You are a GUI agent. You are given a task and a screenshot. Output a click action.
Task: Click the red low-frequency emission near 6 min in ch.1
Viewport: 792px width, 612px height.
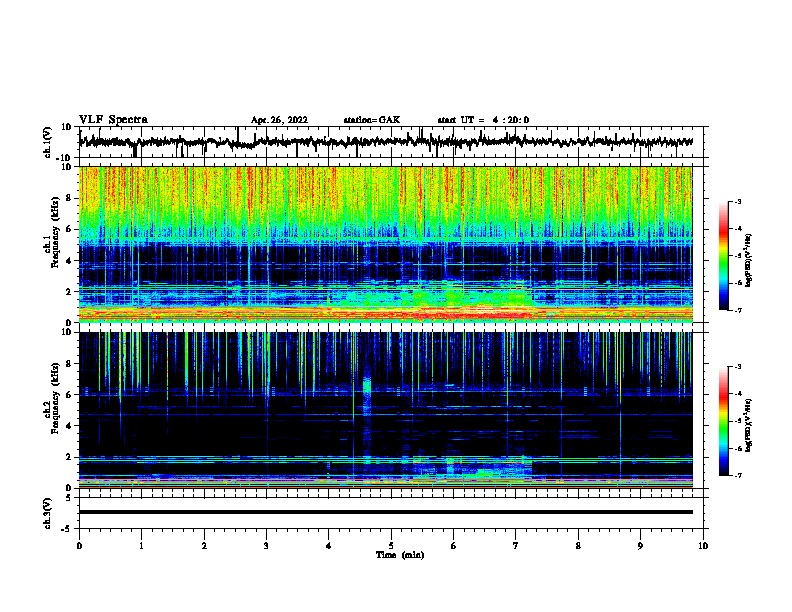tap(470, 314)
